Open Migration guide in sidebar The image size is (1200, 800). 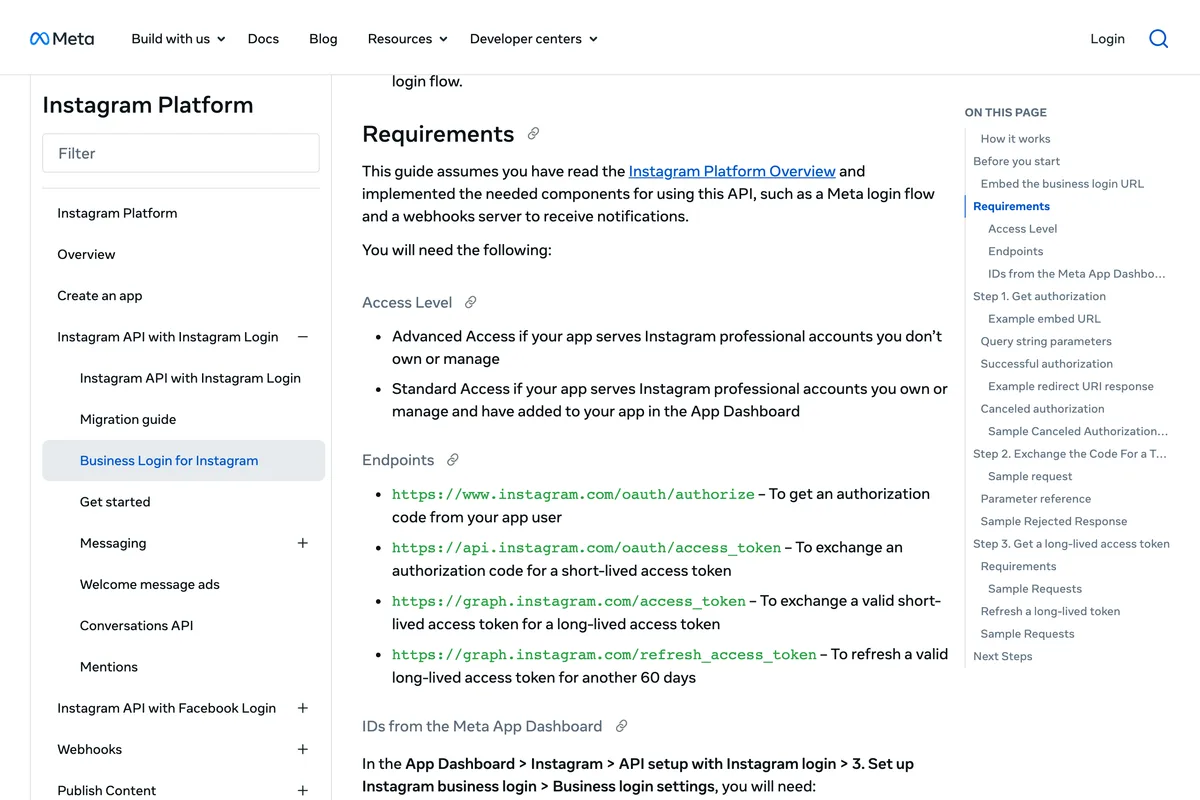[128, 419]
